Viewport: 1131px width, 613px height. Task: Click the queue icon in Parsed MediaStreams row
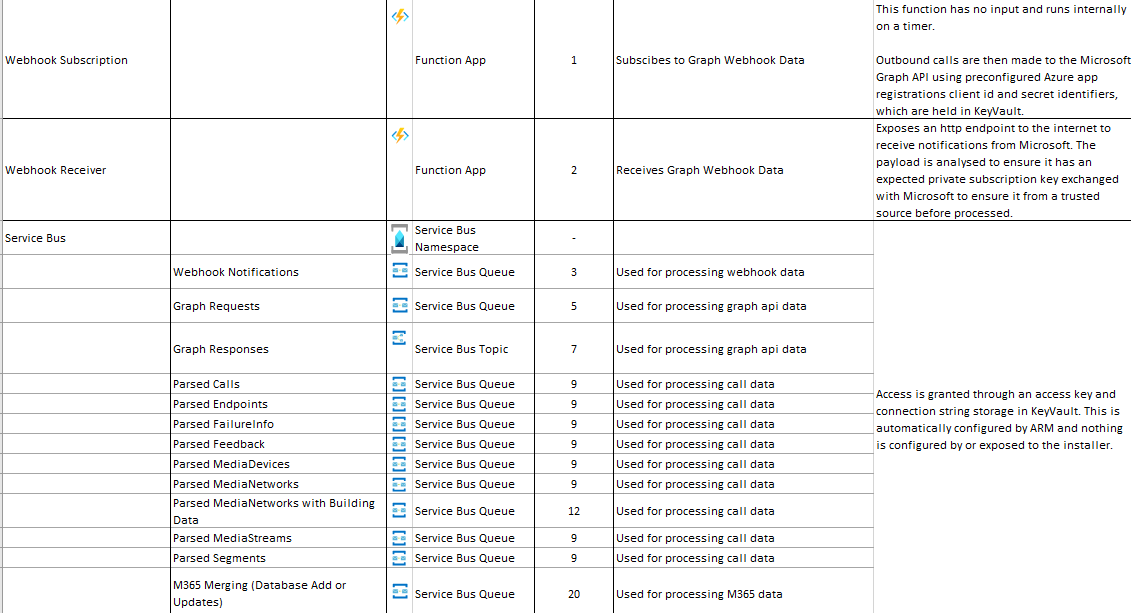tap(399, 538)
